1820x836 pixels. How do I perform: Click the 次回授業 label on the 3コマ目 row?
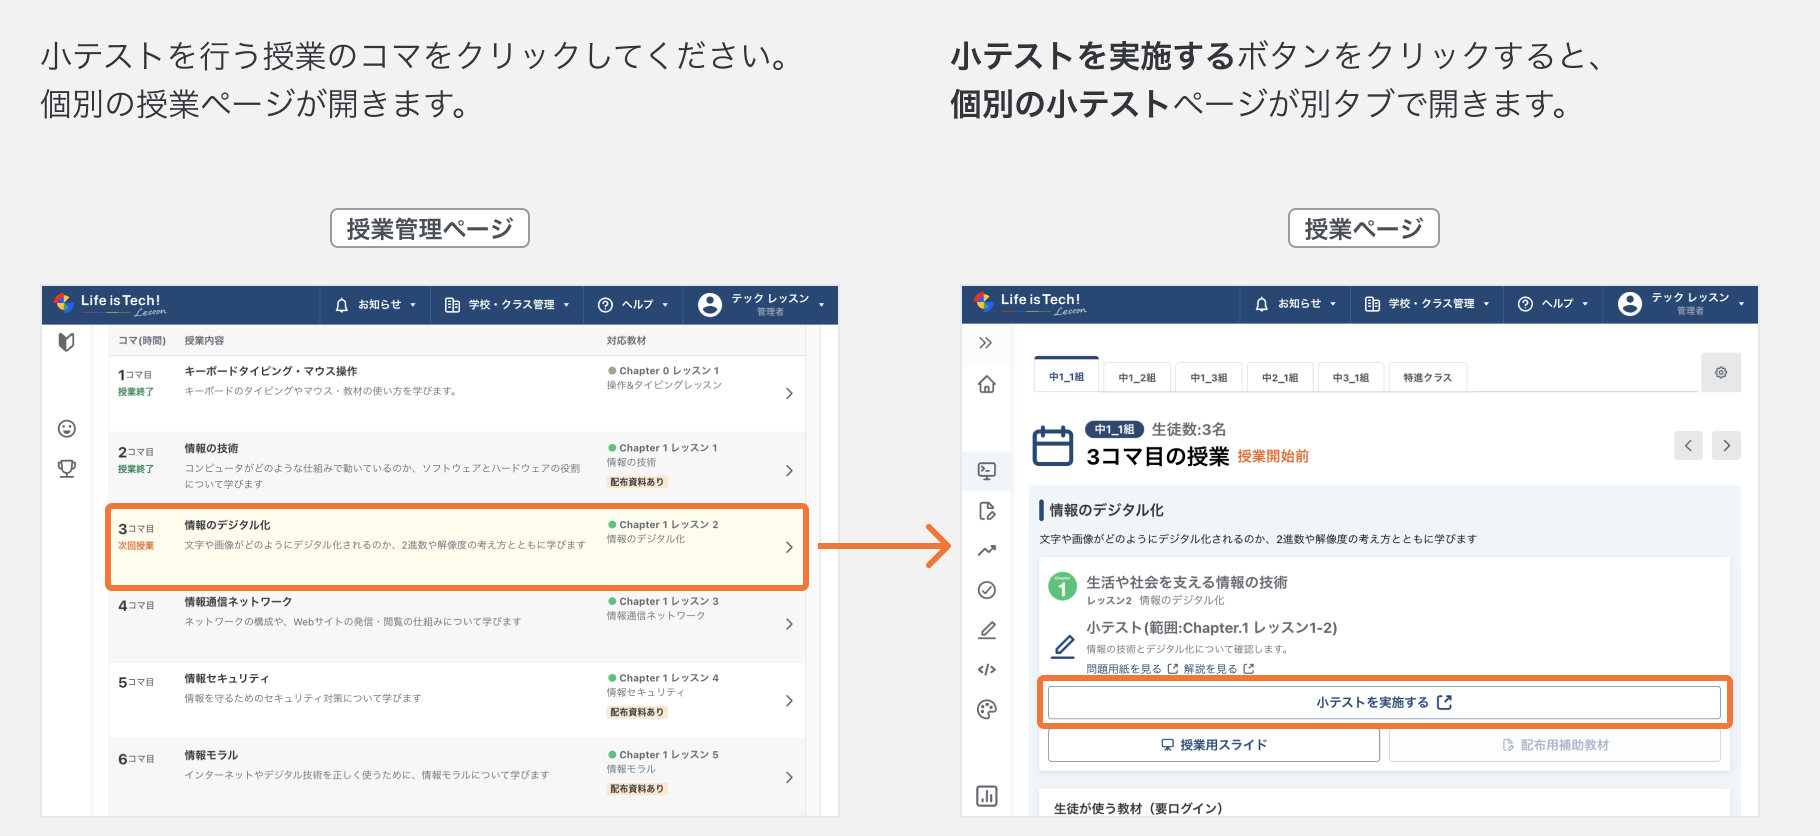point(136,546)
